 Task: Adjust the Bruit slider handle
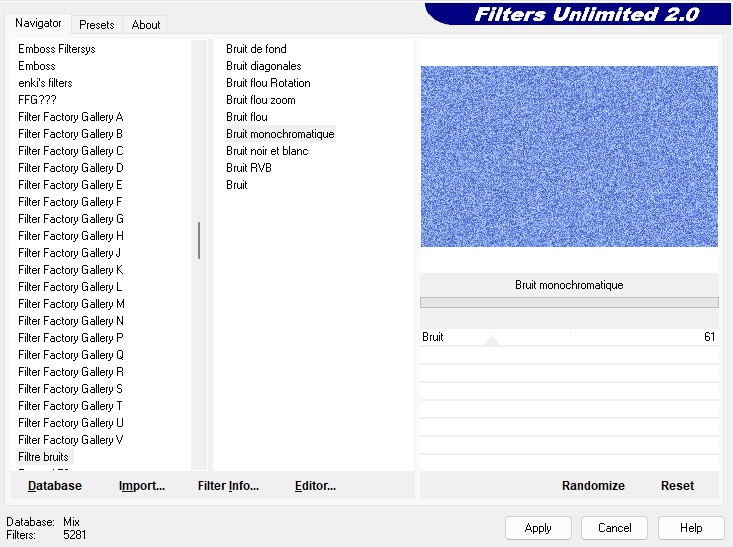click(491, 341)
